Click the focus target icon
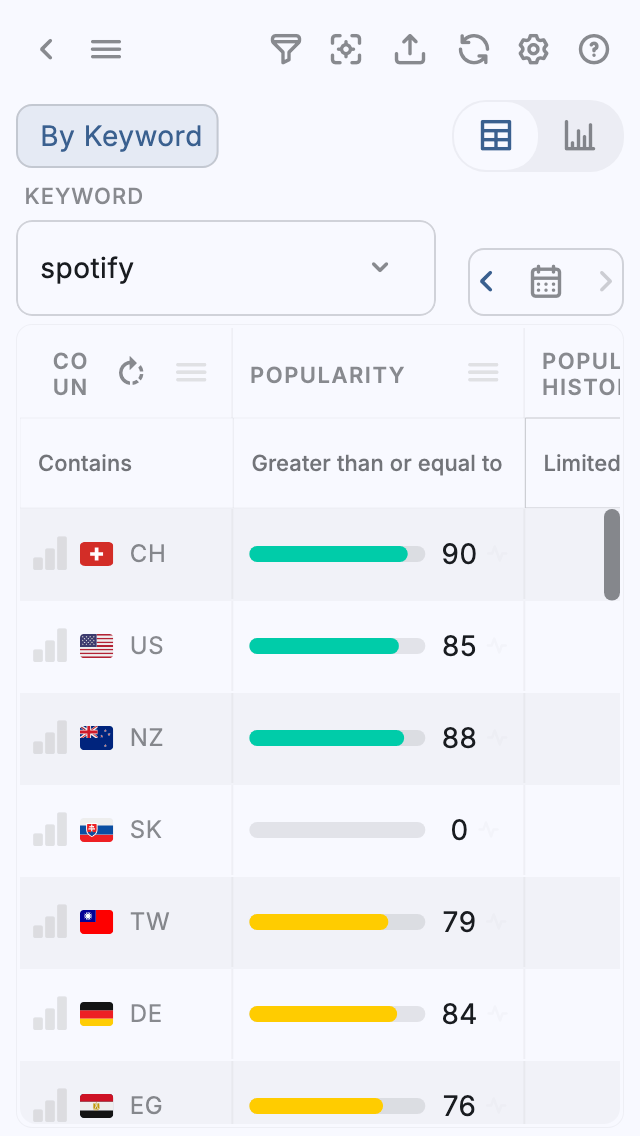The width and height of the screenshot is (640, 1136). [346, 49]
